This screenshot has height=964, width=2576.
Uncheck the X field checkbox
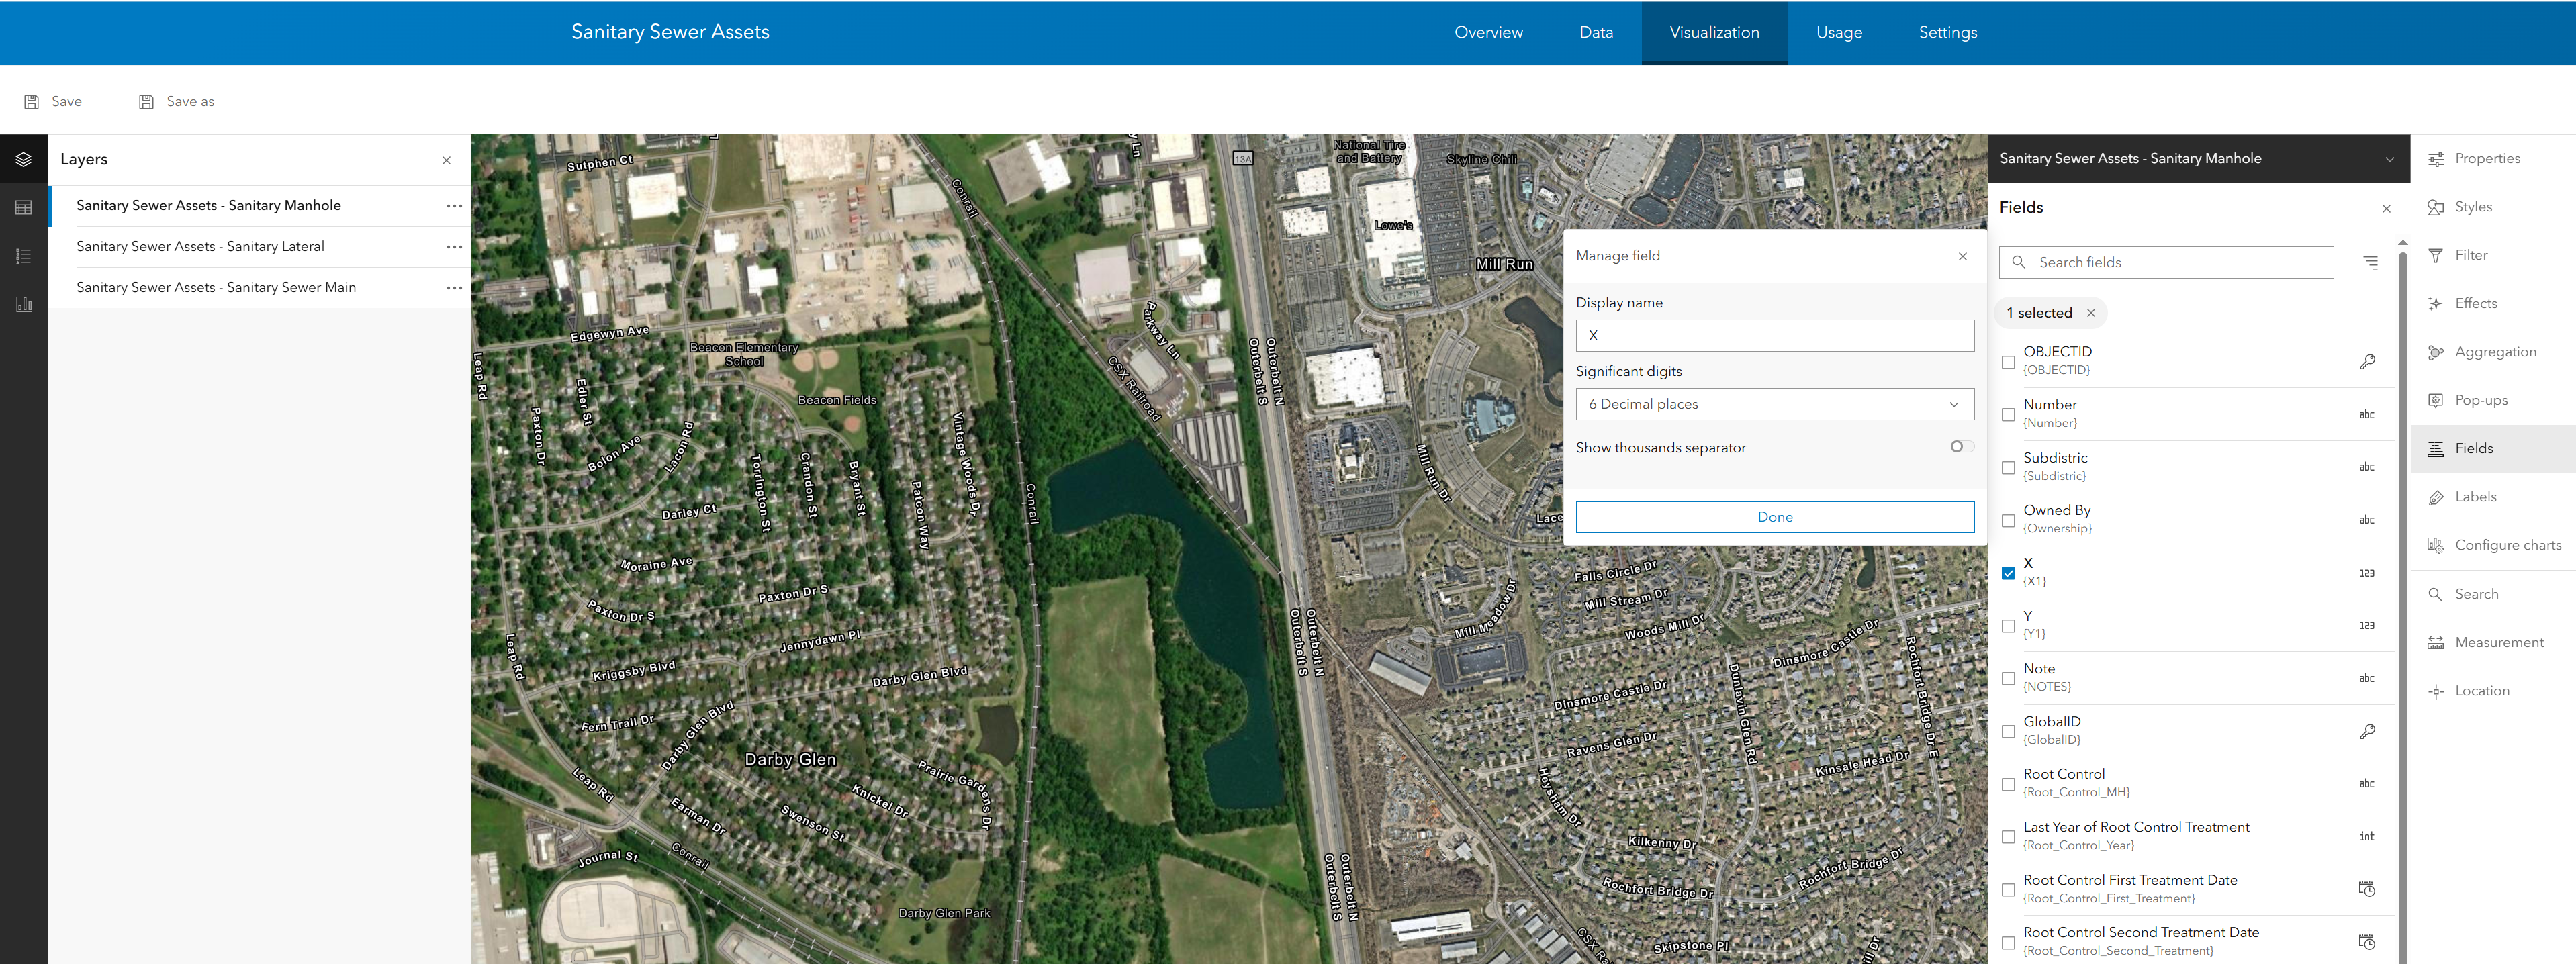click(2008, 572)
